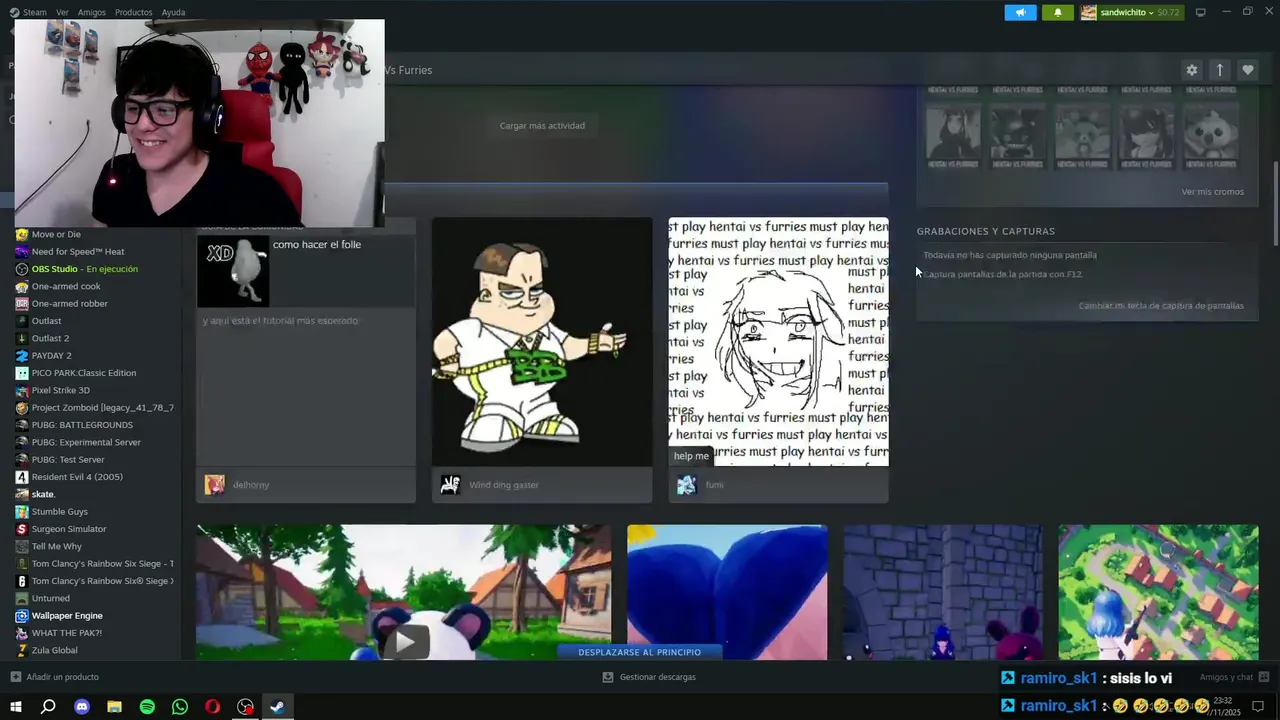Click the PICO PARK game icon
Screen dimensions: 1280x720
22,373
